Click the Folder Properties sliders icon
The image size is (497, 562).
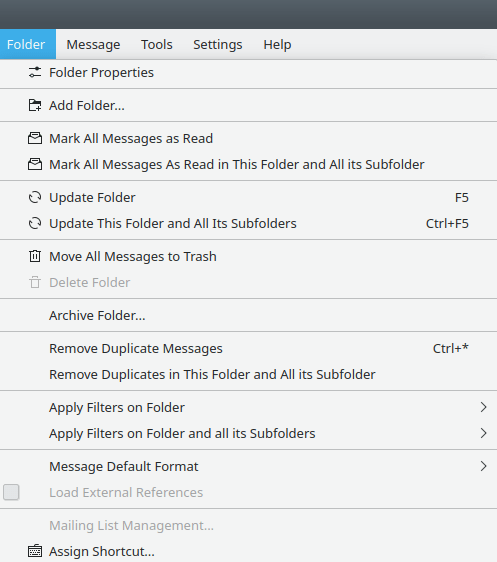(x=35, y=72)
